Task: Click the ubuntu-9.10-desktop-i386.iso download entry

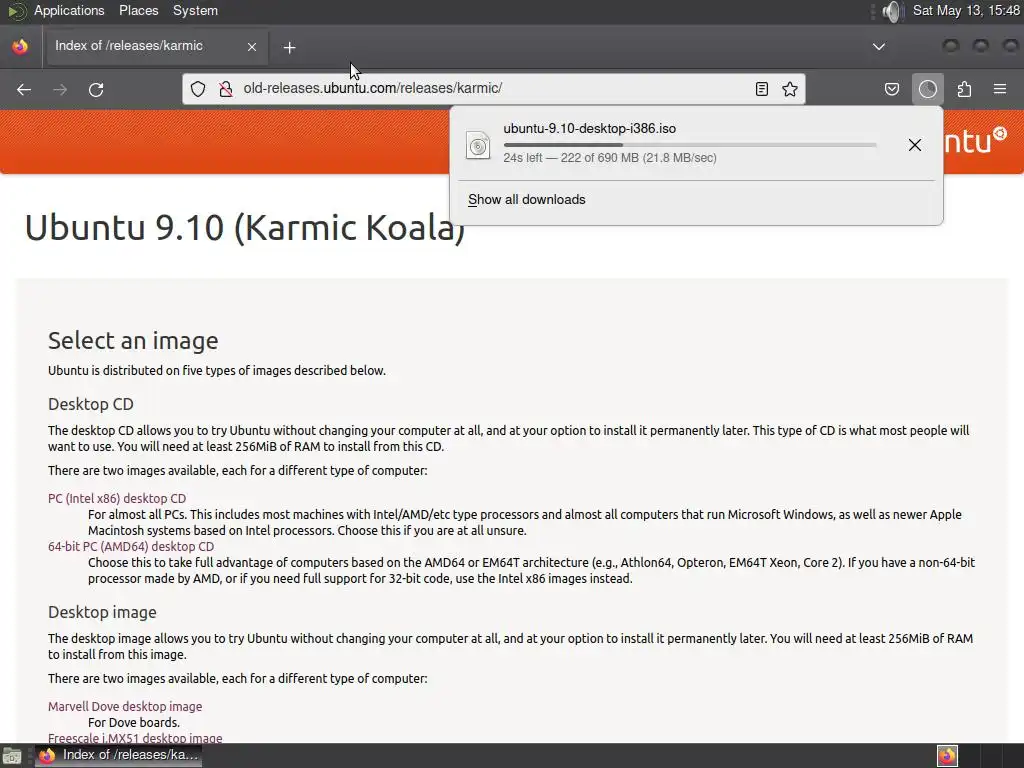Action: pyautogui.click(x=696, y=144)
